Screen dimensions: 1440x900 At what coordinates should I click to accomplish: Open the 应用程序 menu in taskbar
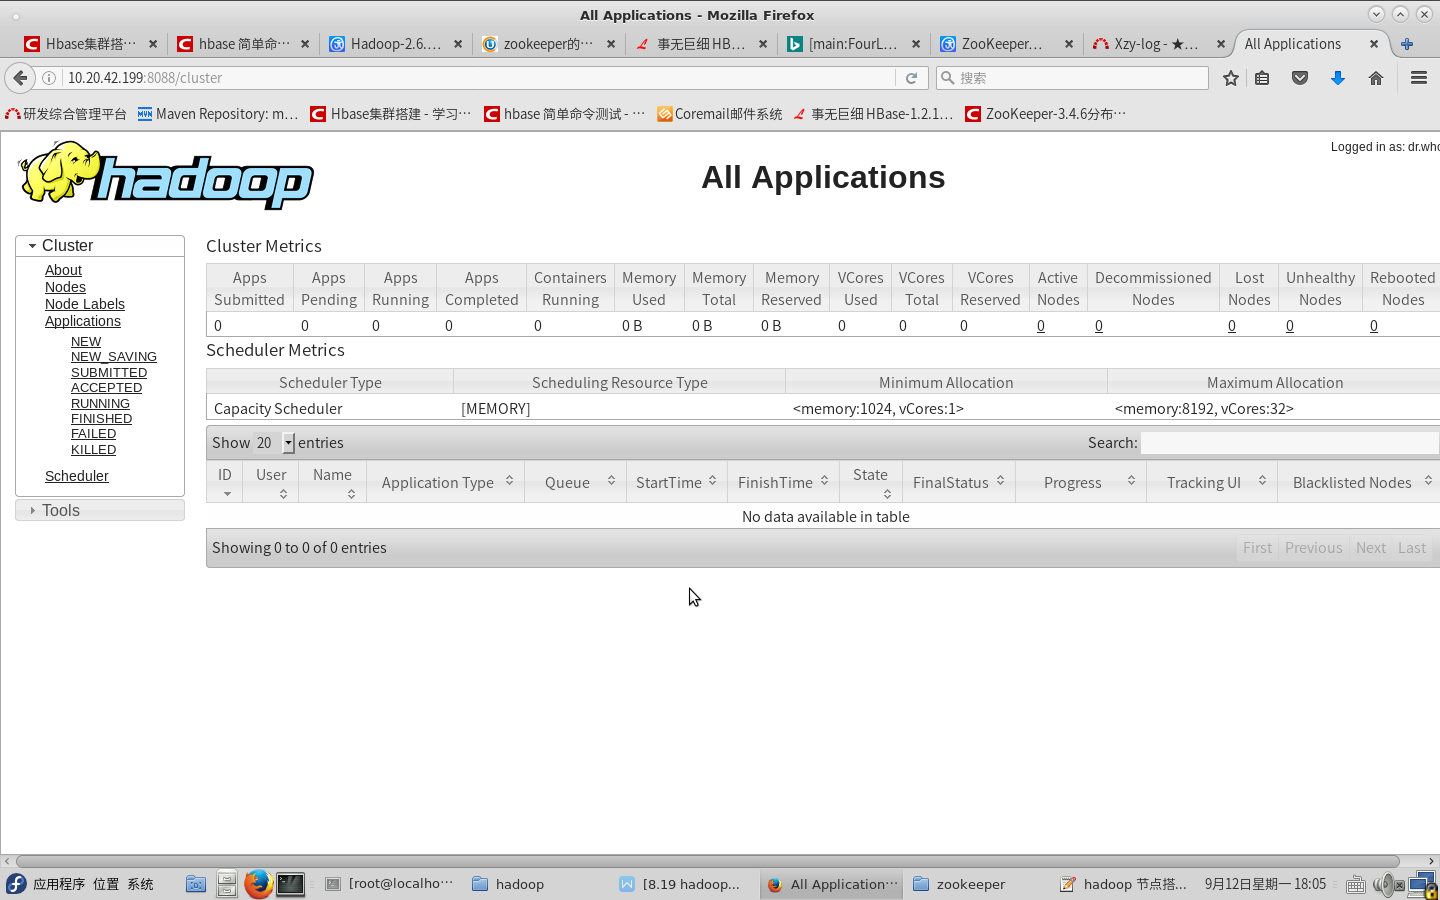point(59,884)
